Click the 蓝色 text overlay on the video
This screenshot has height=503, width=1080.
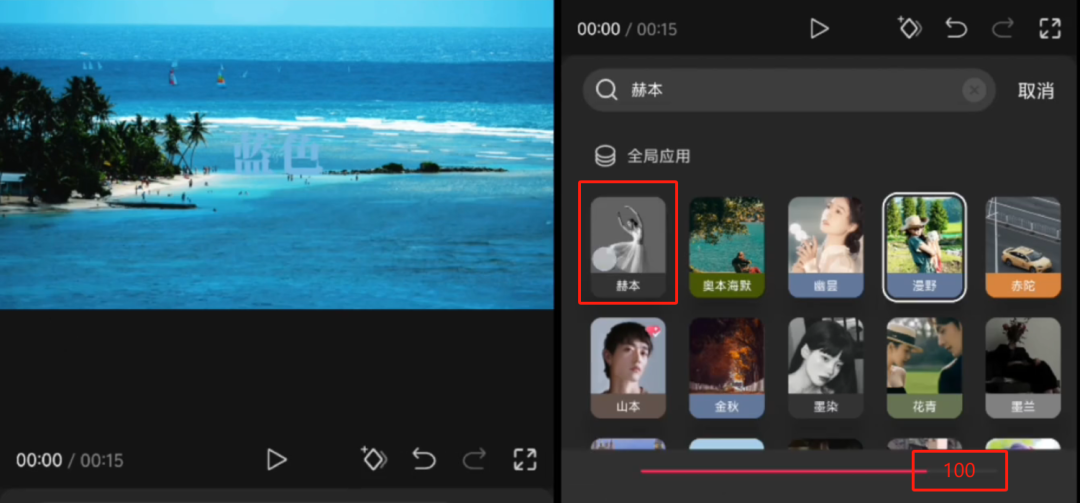coord(278,153)
